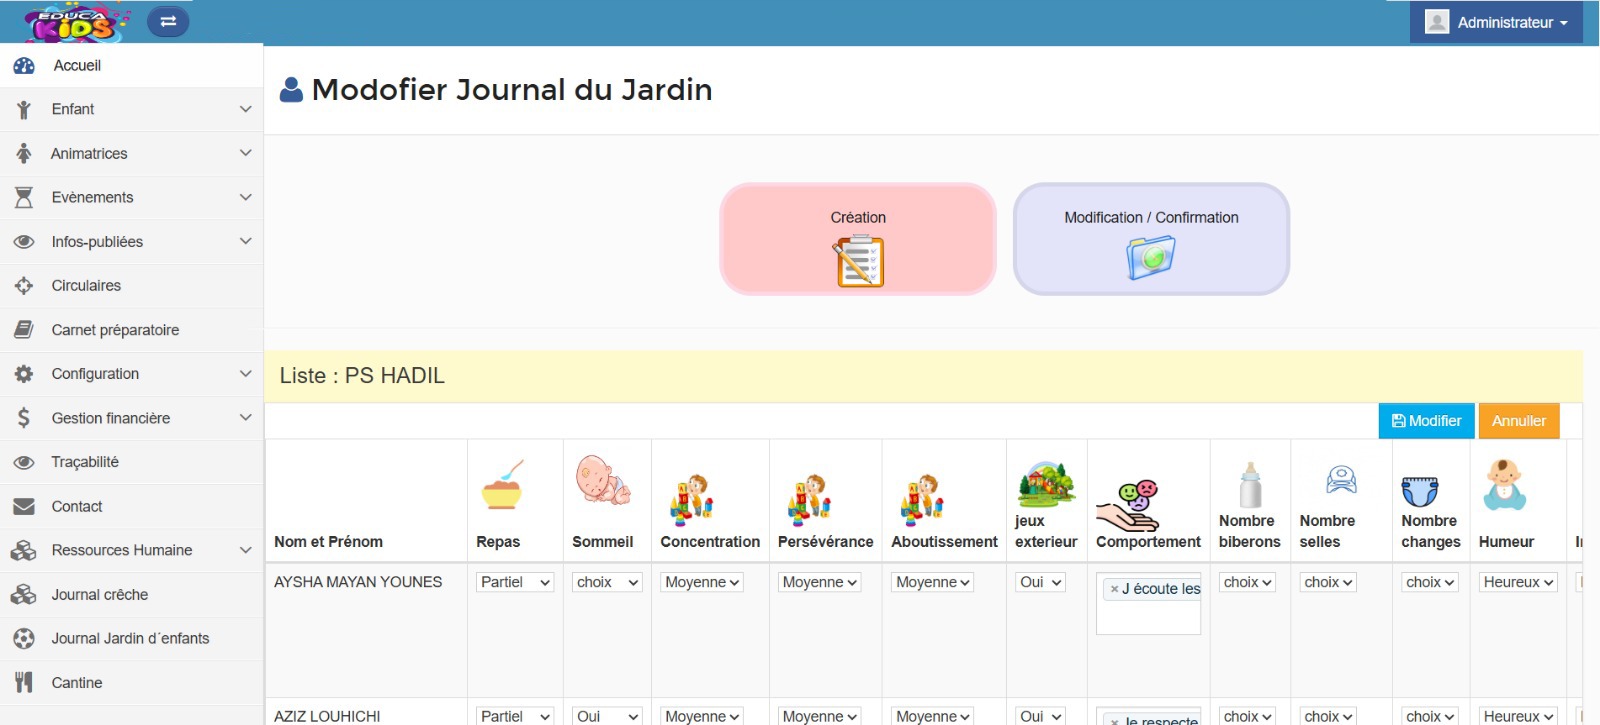The image size is (1600, 725).
Task: Open Nombre changes dropdown for AYSHA MAYAN YOUNES
Action: click(x=1430, y=582)
